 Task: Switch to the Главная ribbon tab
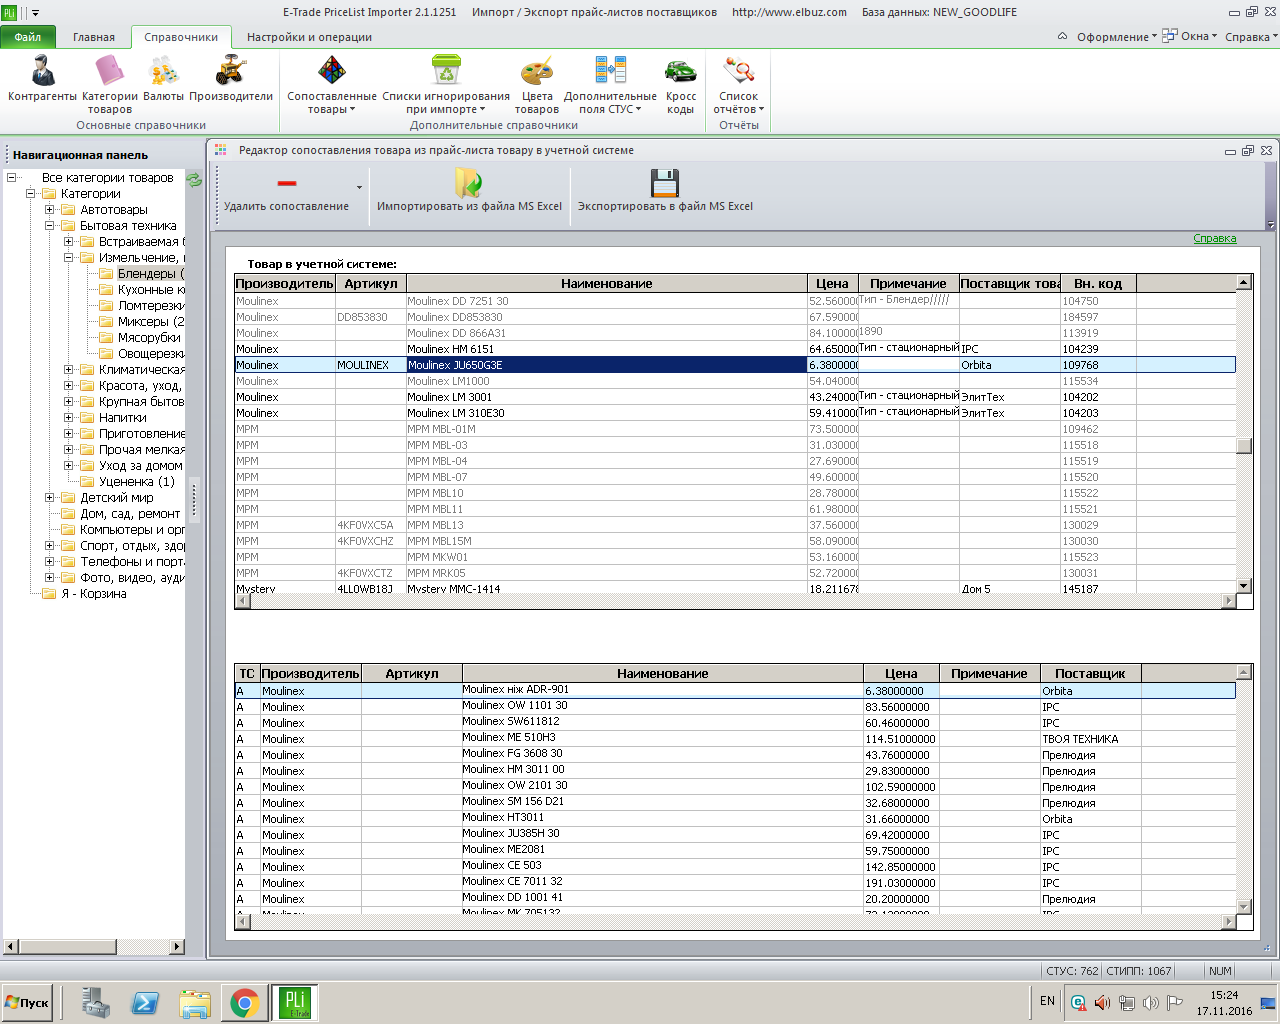(94, 37)
